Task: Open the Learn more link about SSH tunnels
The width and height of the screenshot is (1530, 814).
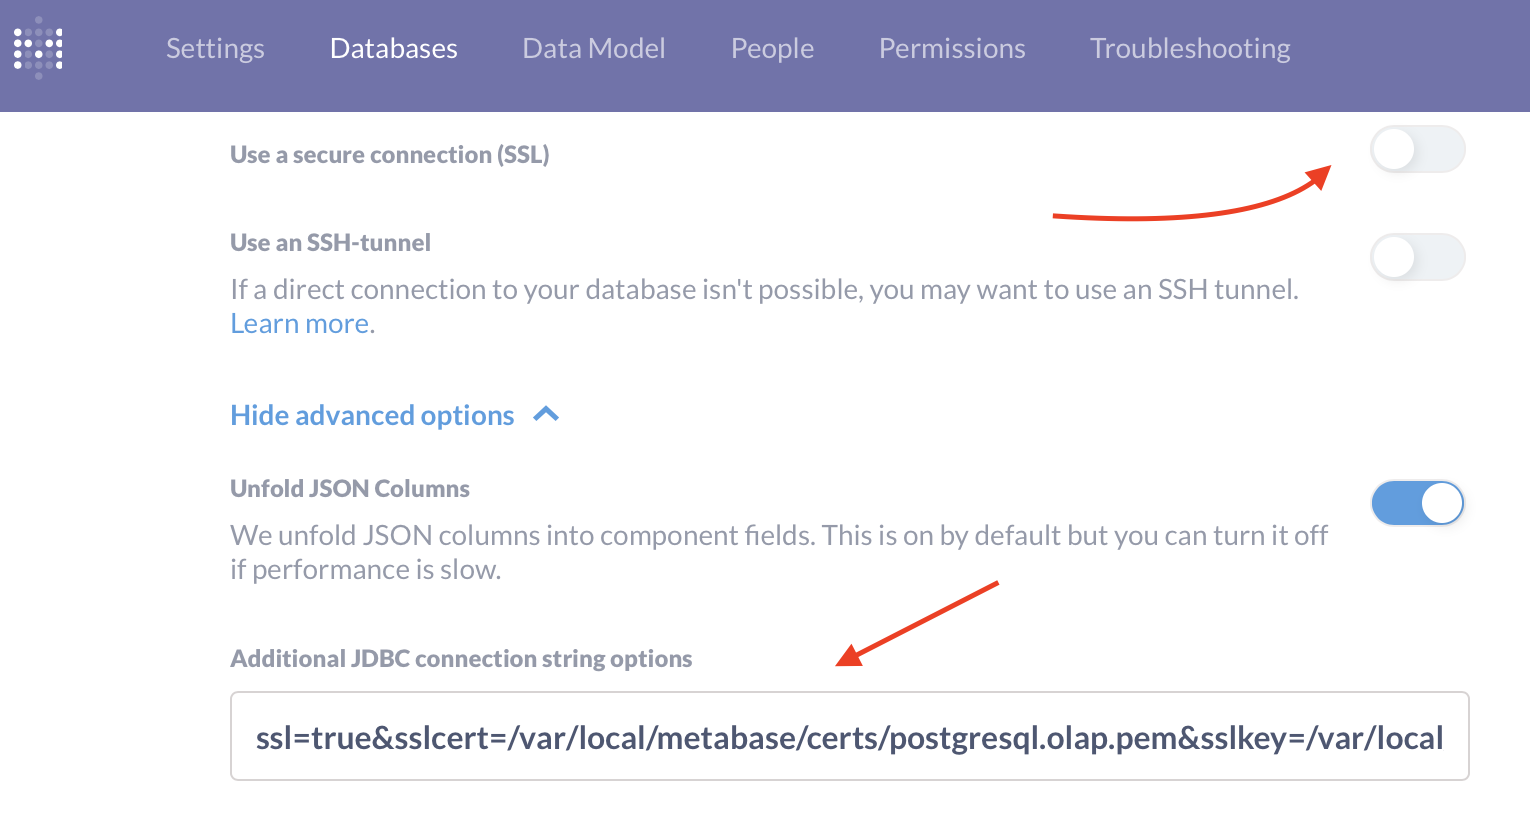Action: point(298,322)
